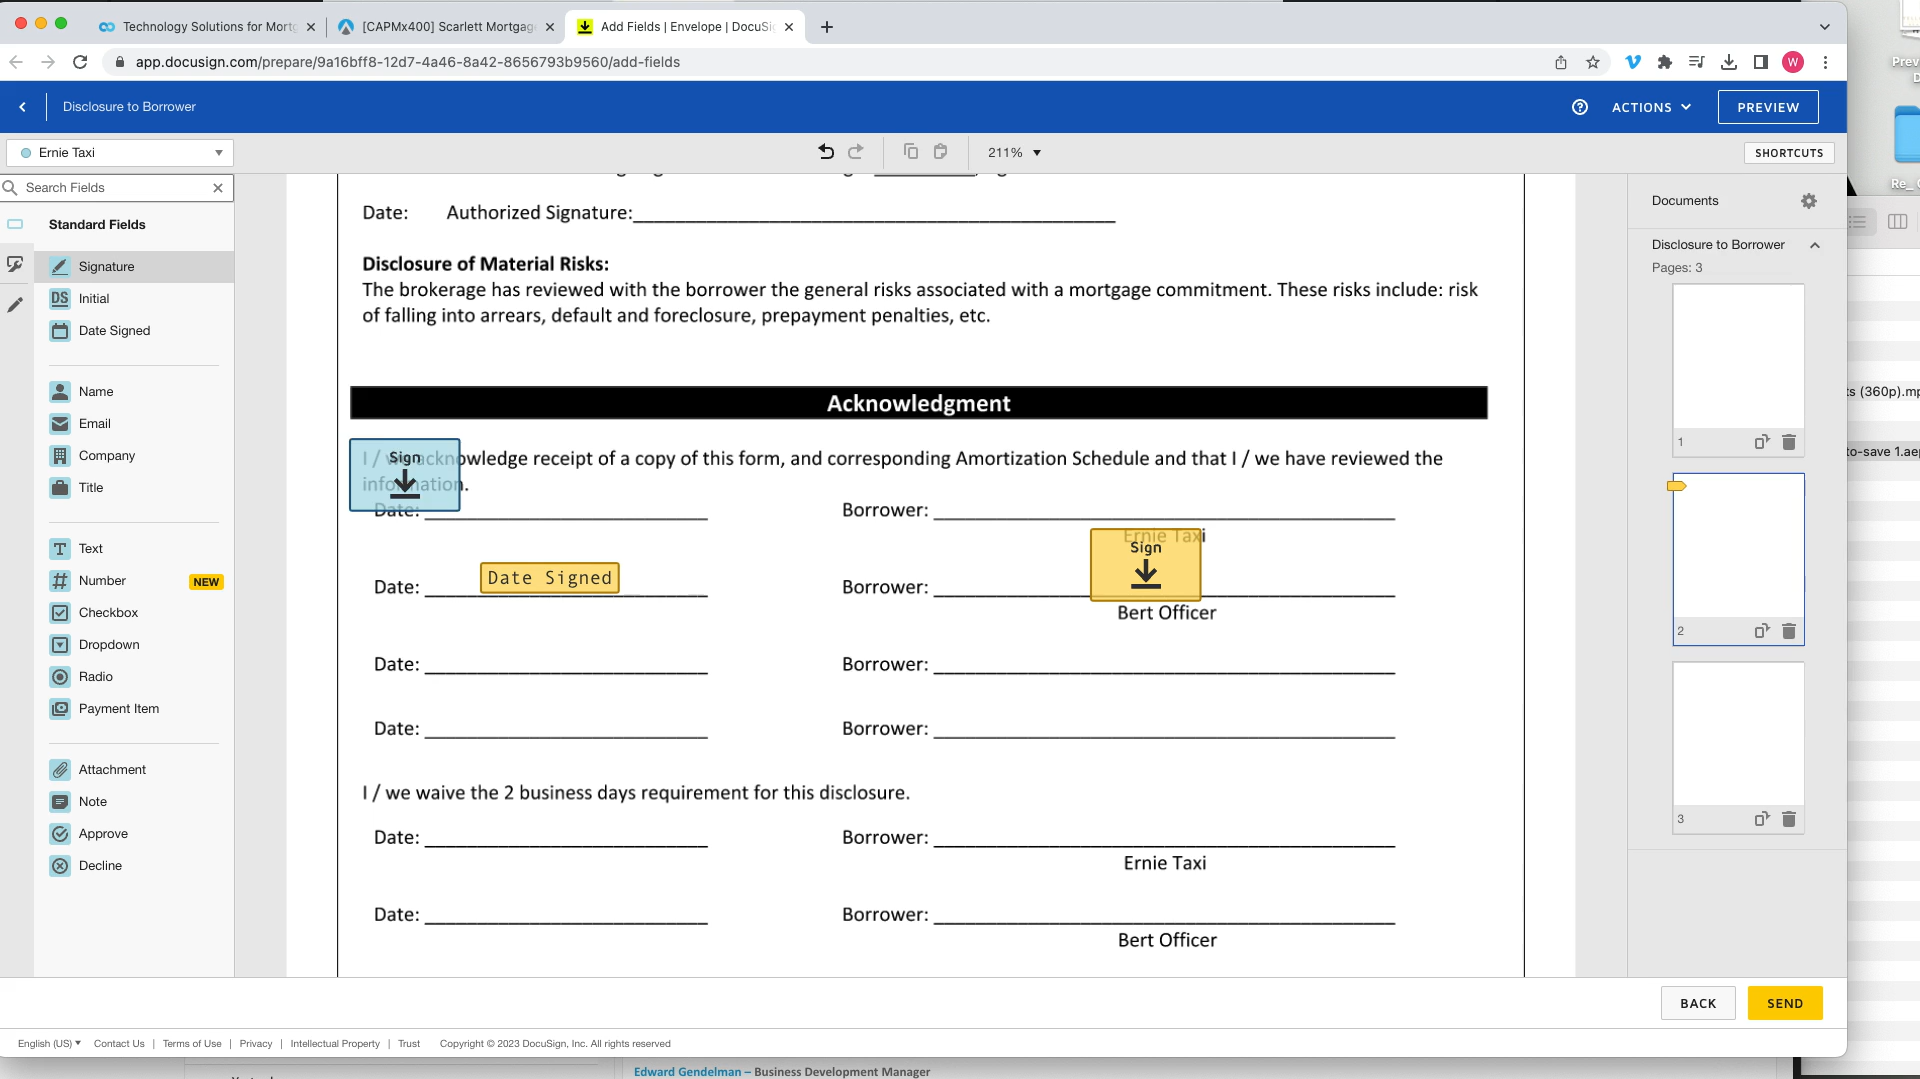Viewport: 1920px width, 1079px height.
Task: Redo the last undone action
Action: [x=856, y=152]
